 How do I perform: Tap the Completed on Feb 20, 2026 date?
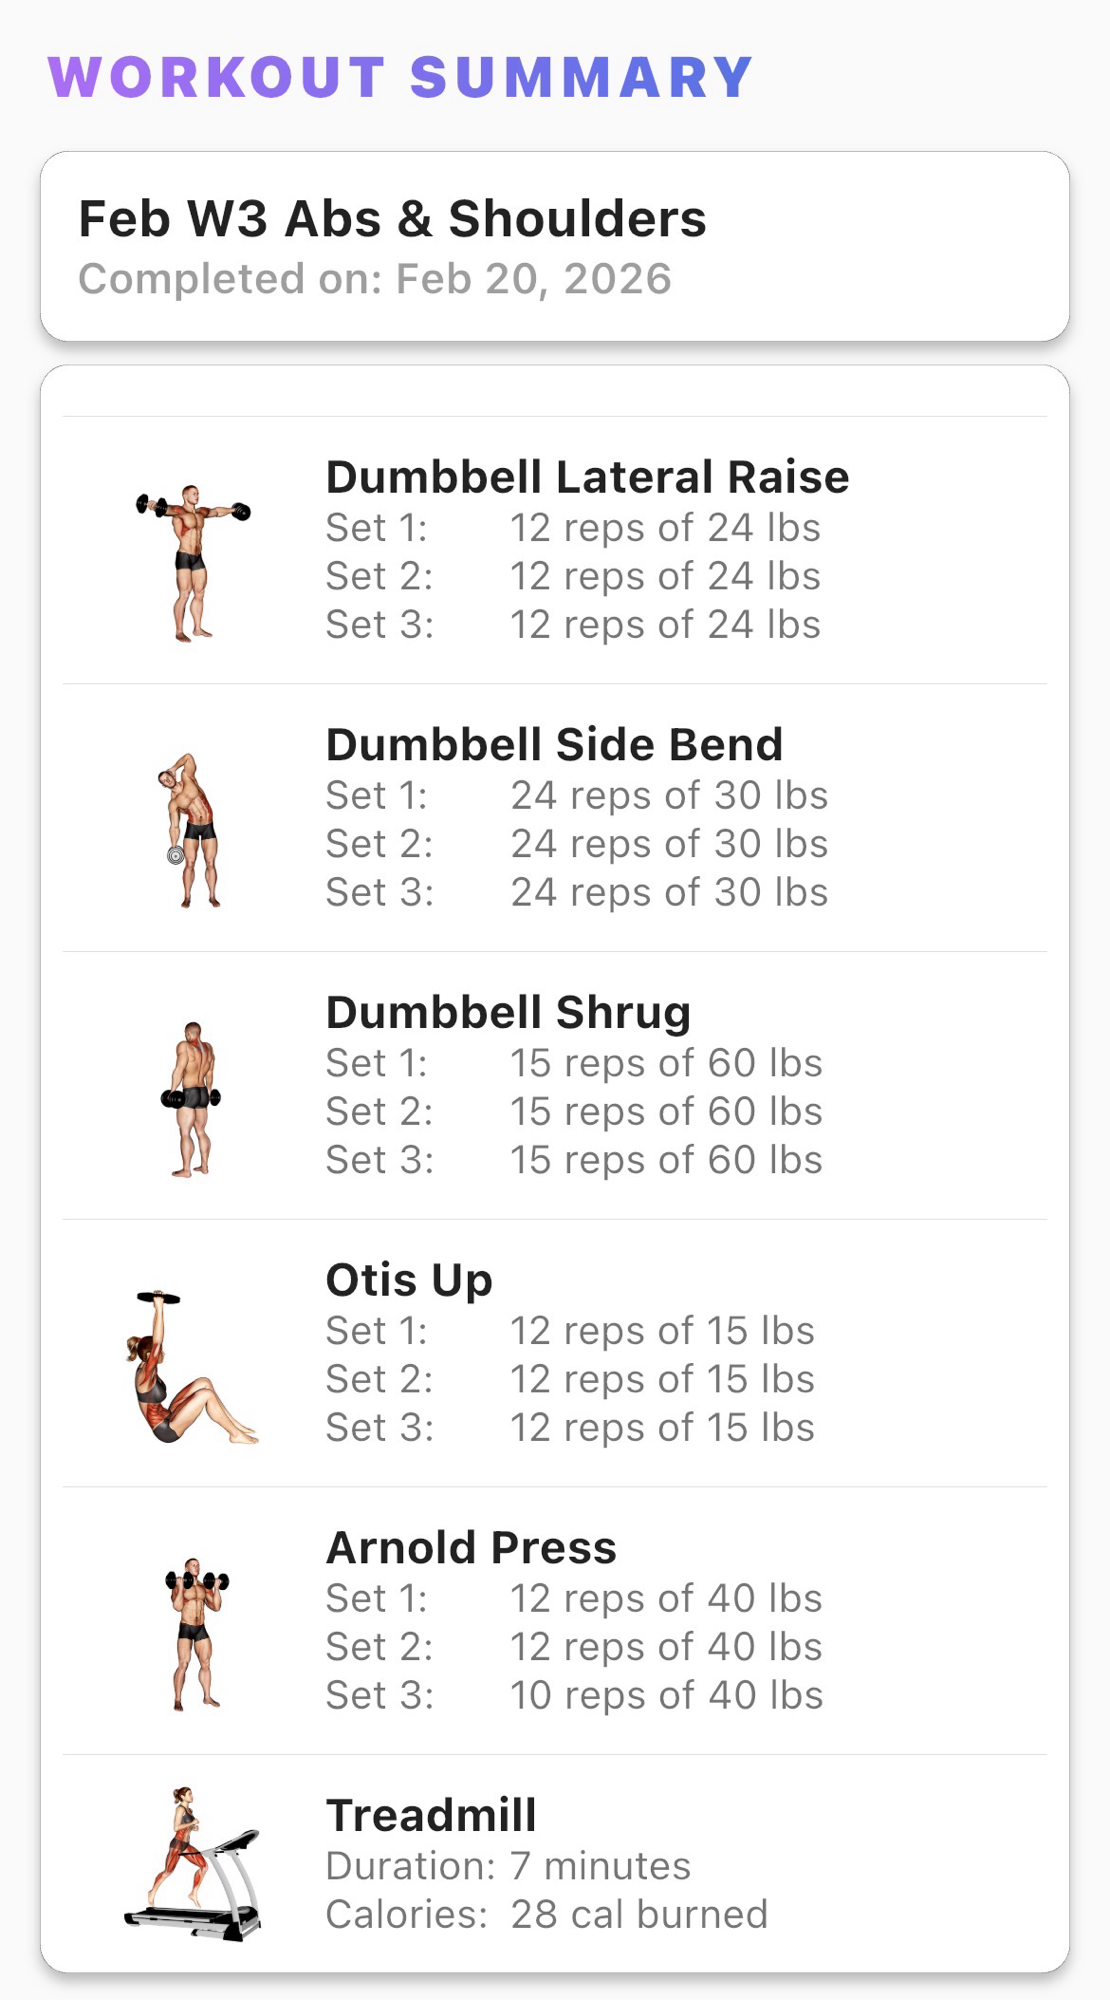[375, 279]
